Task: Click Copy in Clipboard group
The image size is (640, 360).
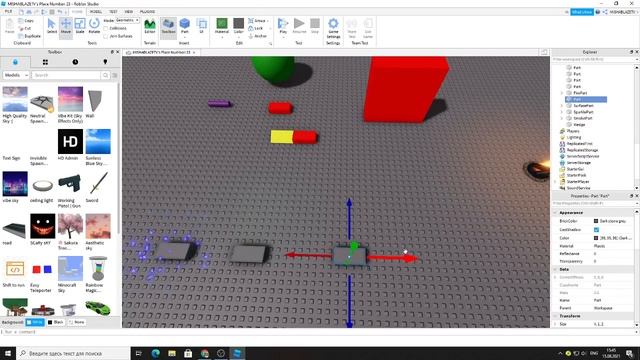Action: click(x=26, y=20)
